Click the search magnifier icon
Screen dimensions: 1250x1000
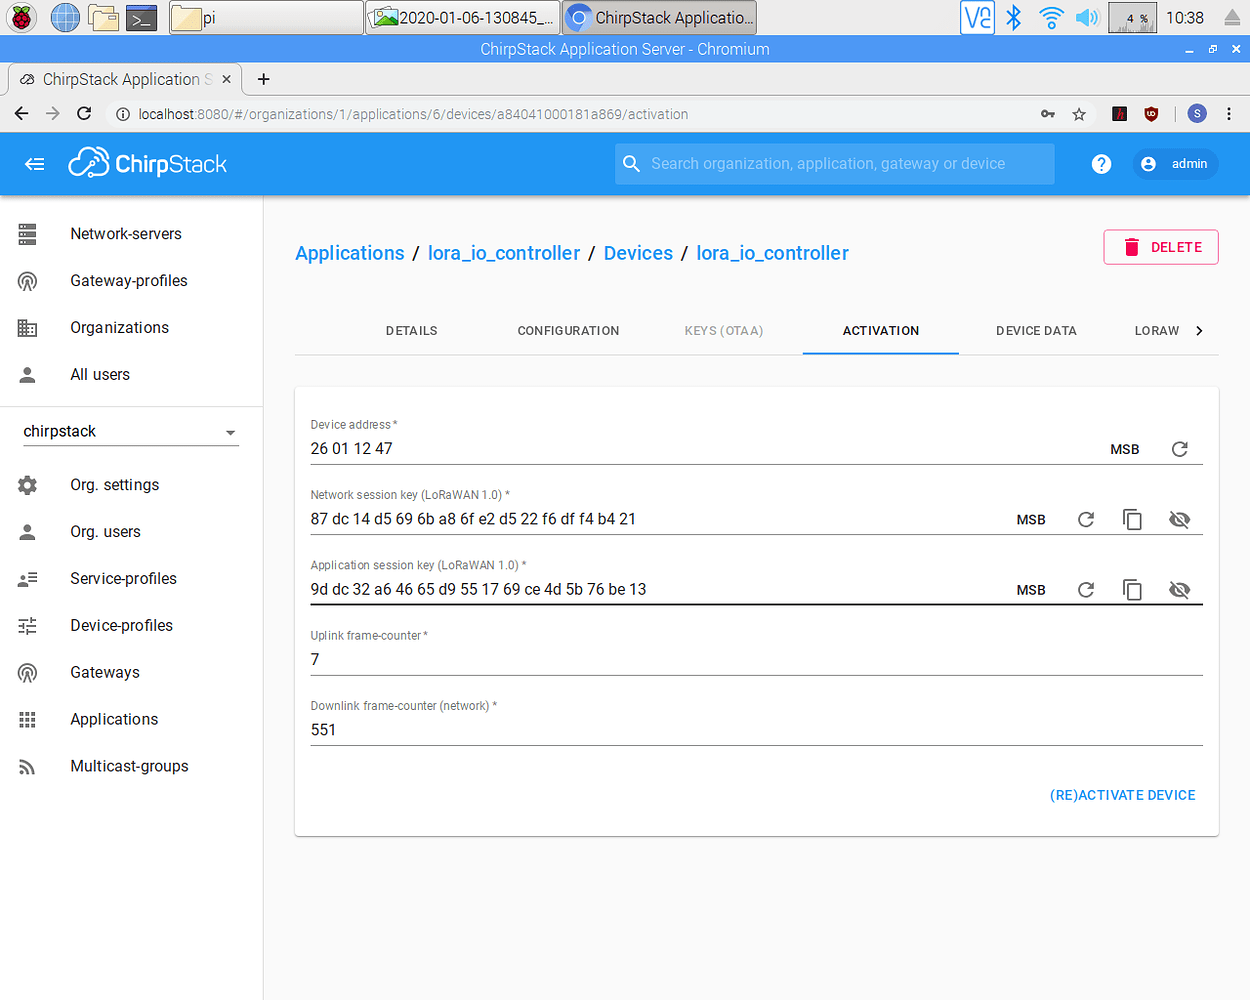[x=631, y=164]
